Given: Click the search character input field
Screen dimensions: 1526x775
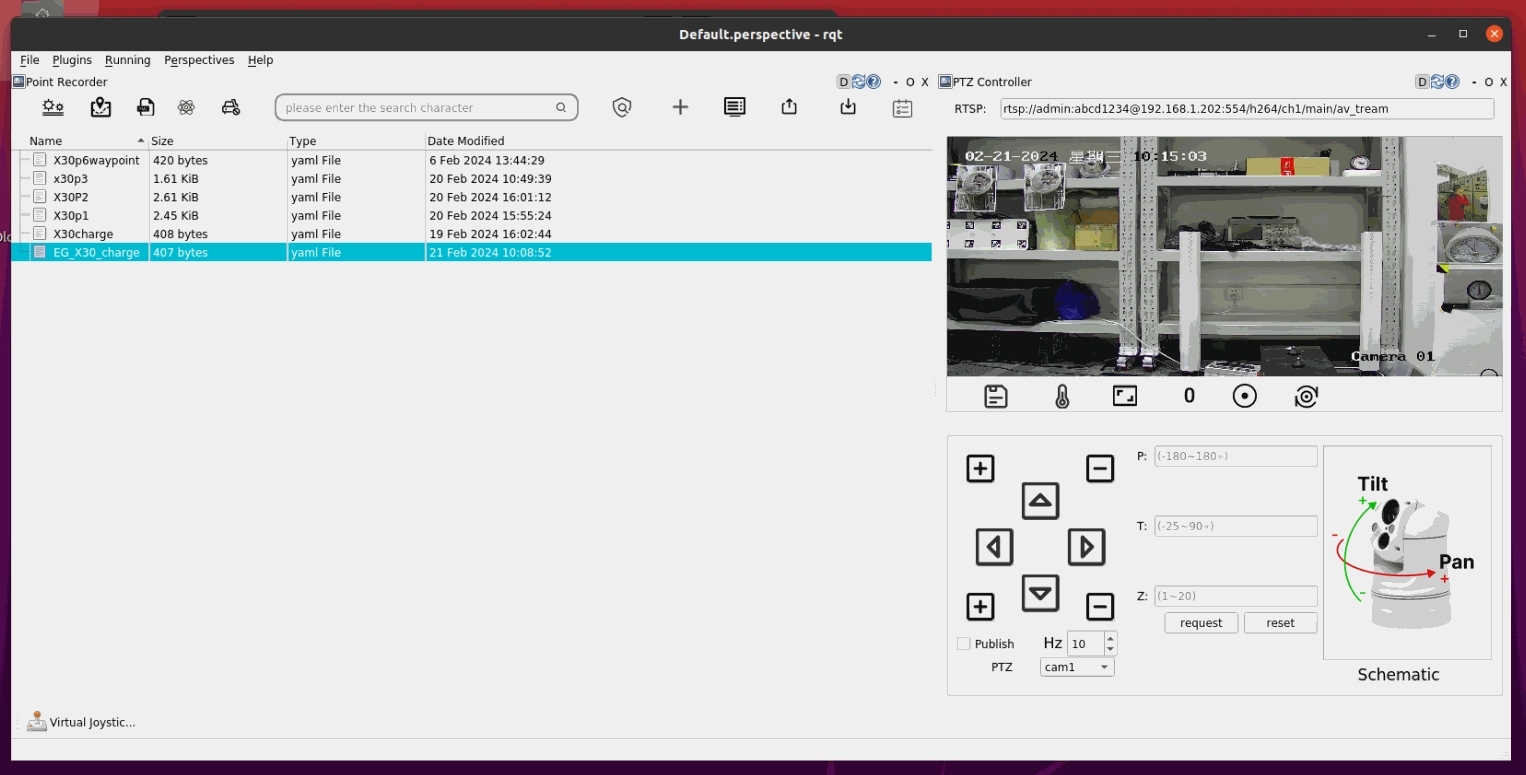Looking at the screenshot, I should pyautogui.click(x=418, y=108).
